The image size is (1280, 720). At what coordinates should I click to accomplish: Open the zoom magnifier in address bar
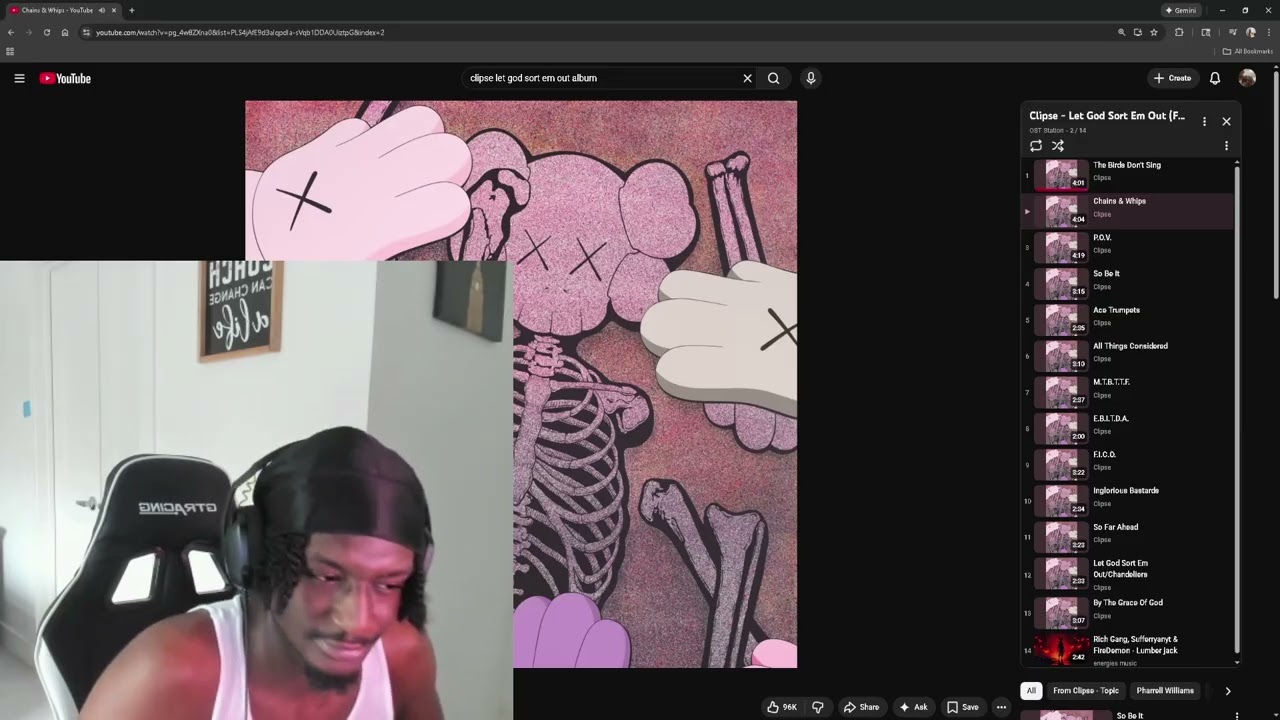tap(1121, 32)
